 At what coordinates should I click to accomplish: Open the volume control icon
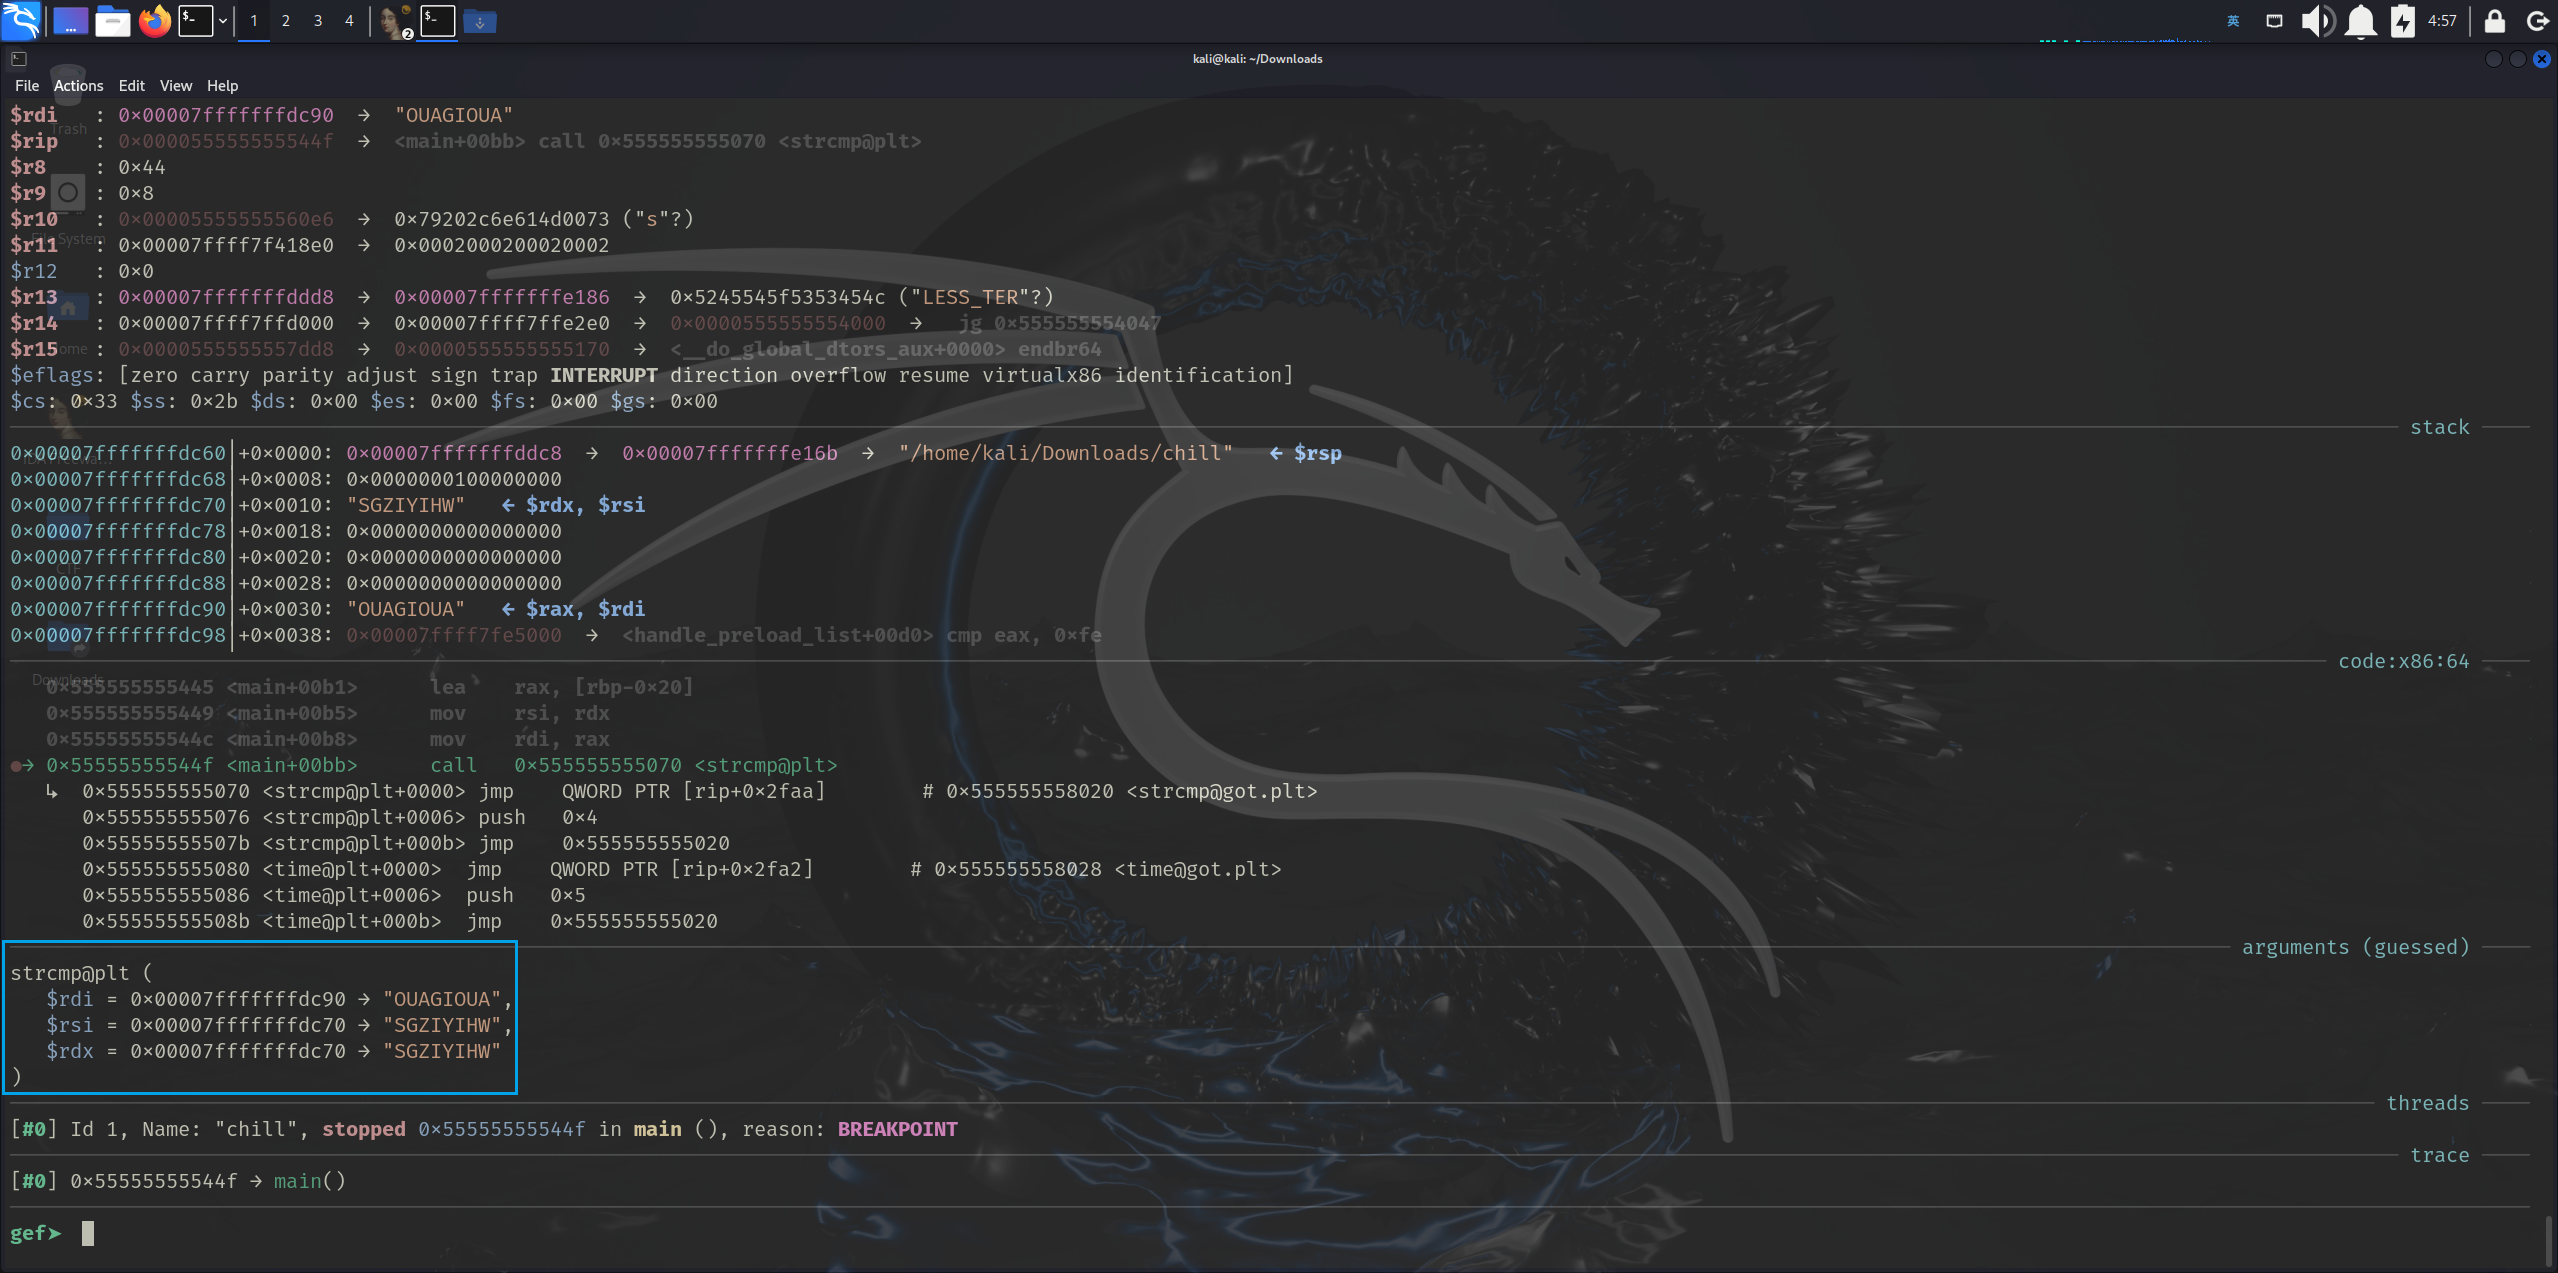2317,20
